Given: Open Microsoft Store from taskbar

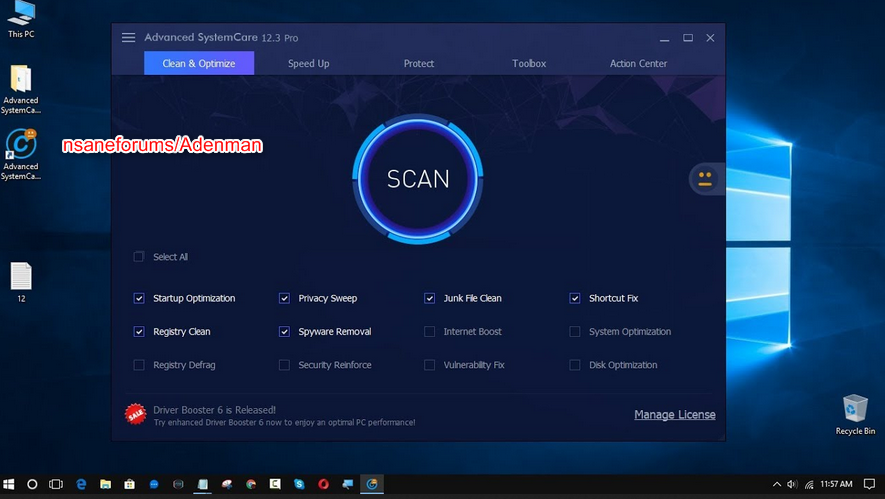Looking at the screenshot, I should 130,484.
